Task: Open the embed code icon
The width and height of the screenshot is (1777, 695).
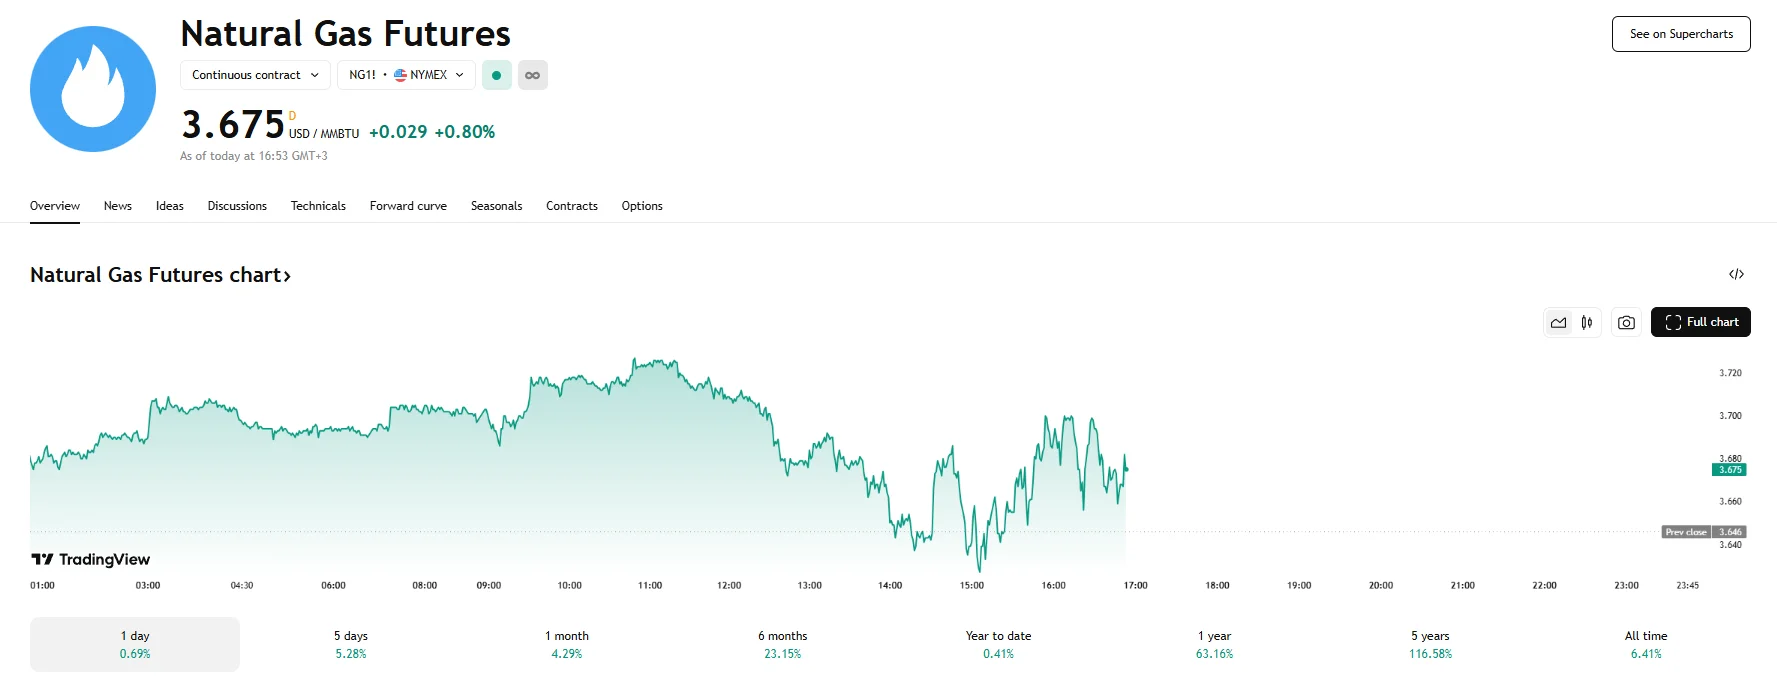Action: [1736, 274]
